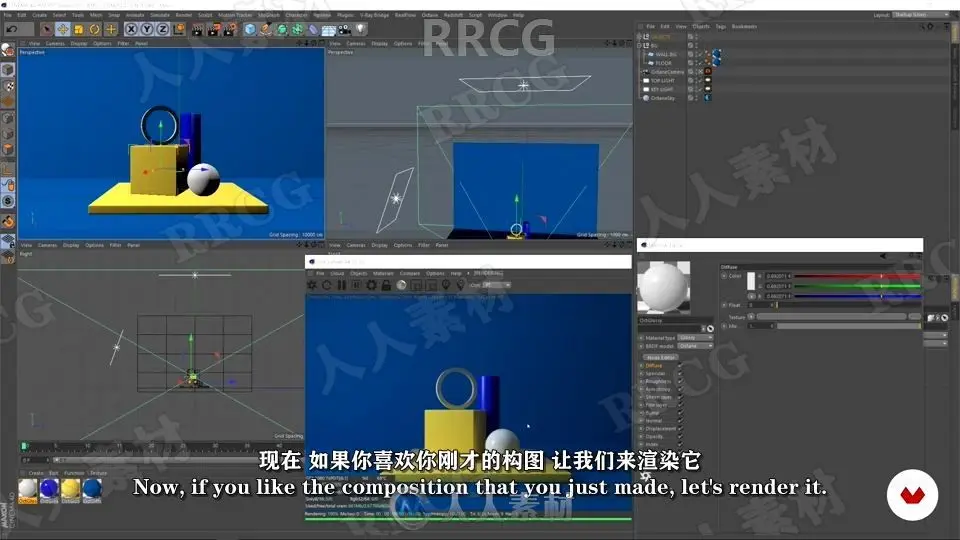Screen dimensions: 960x540
Task: Click Render View clapperboard icon
Action: [198, 29]
